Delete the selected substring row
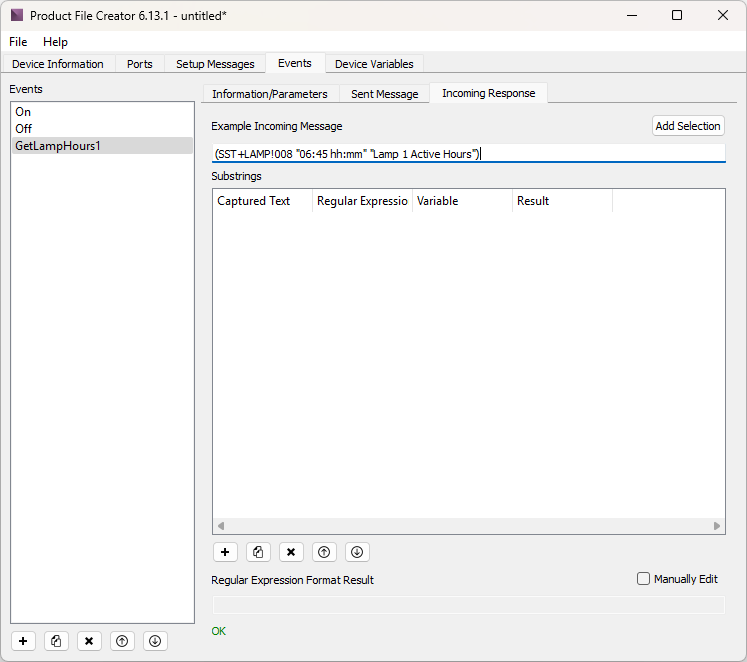 click(291, 552)
